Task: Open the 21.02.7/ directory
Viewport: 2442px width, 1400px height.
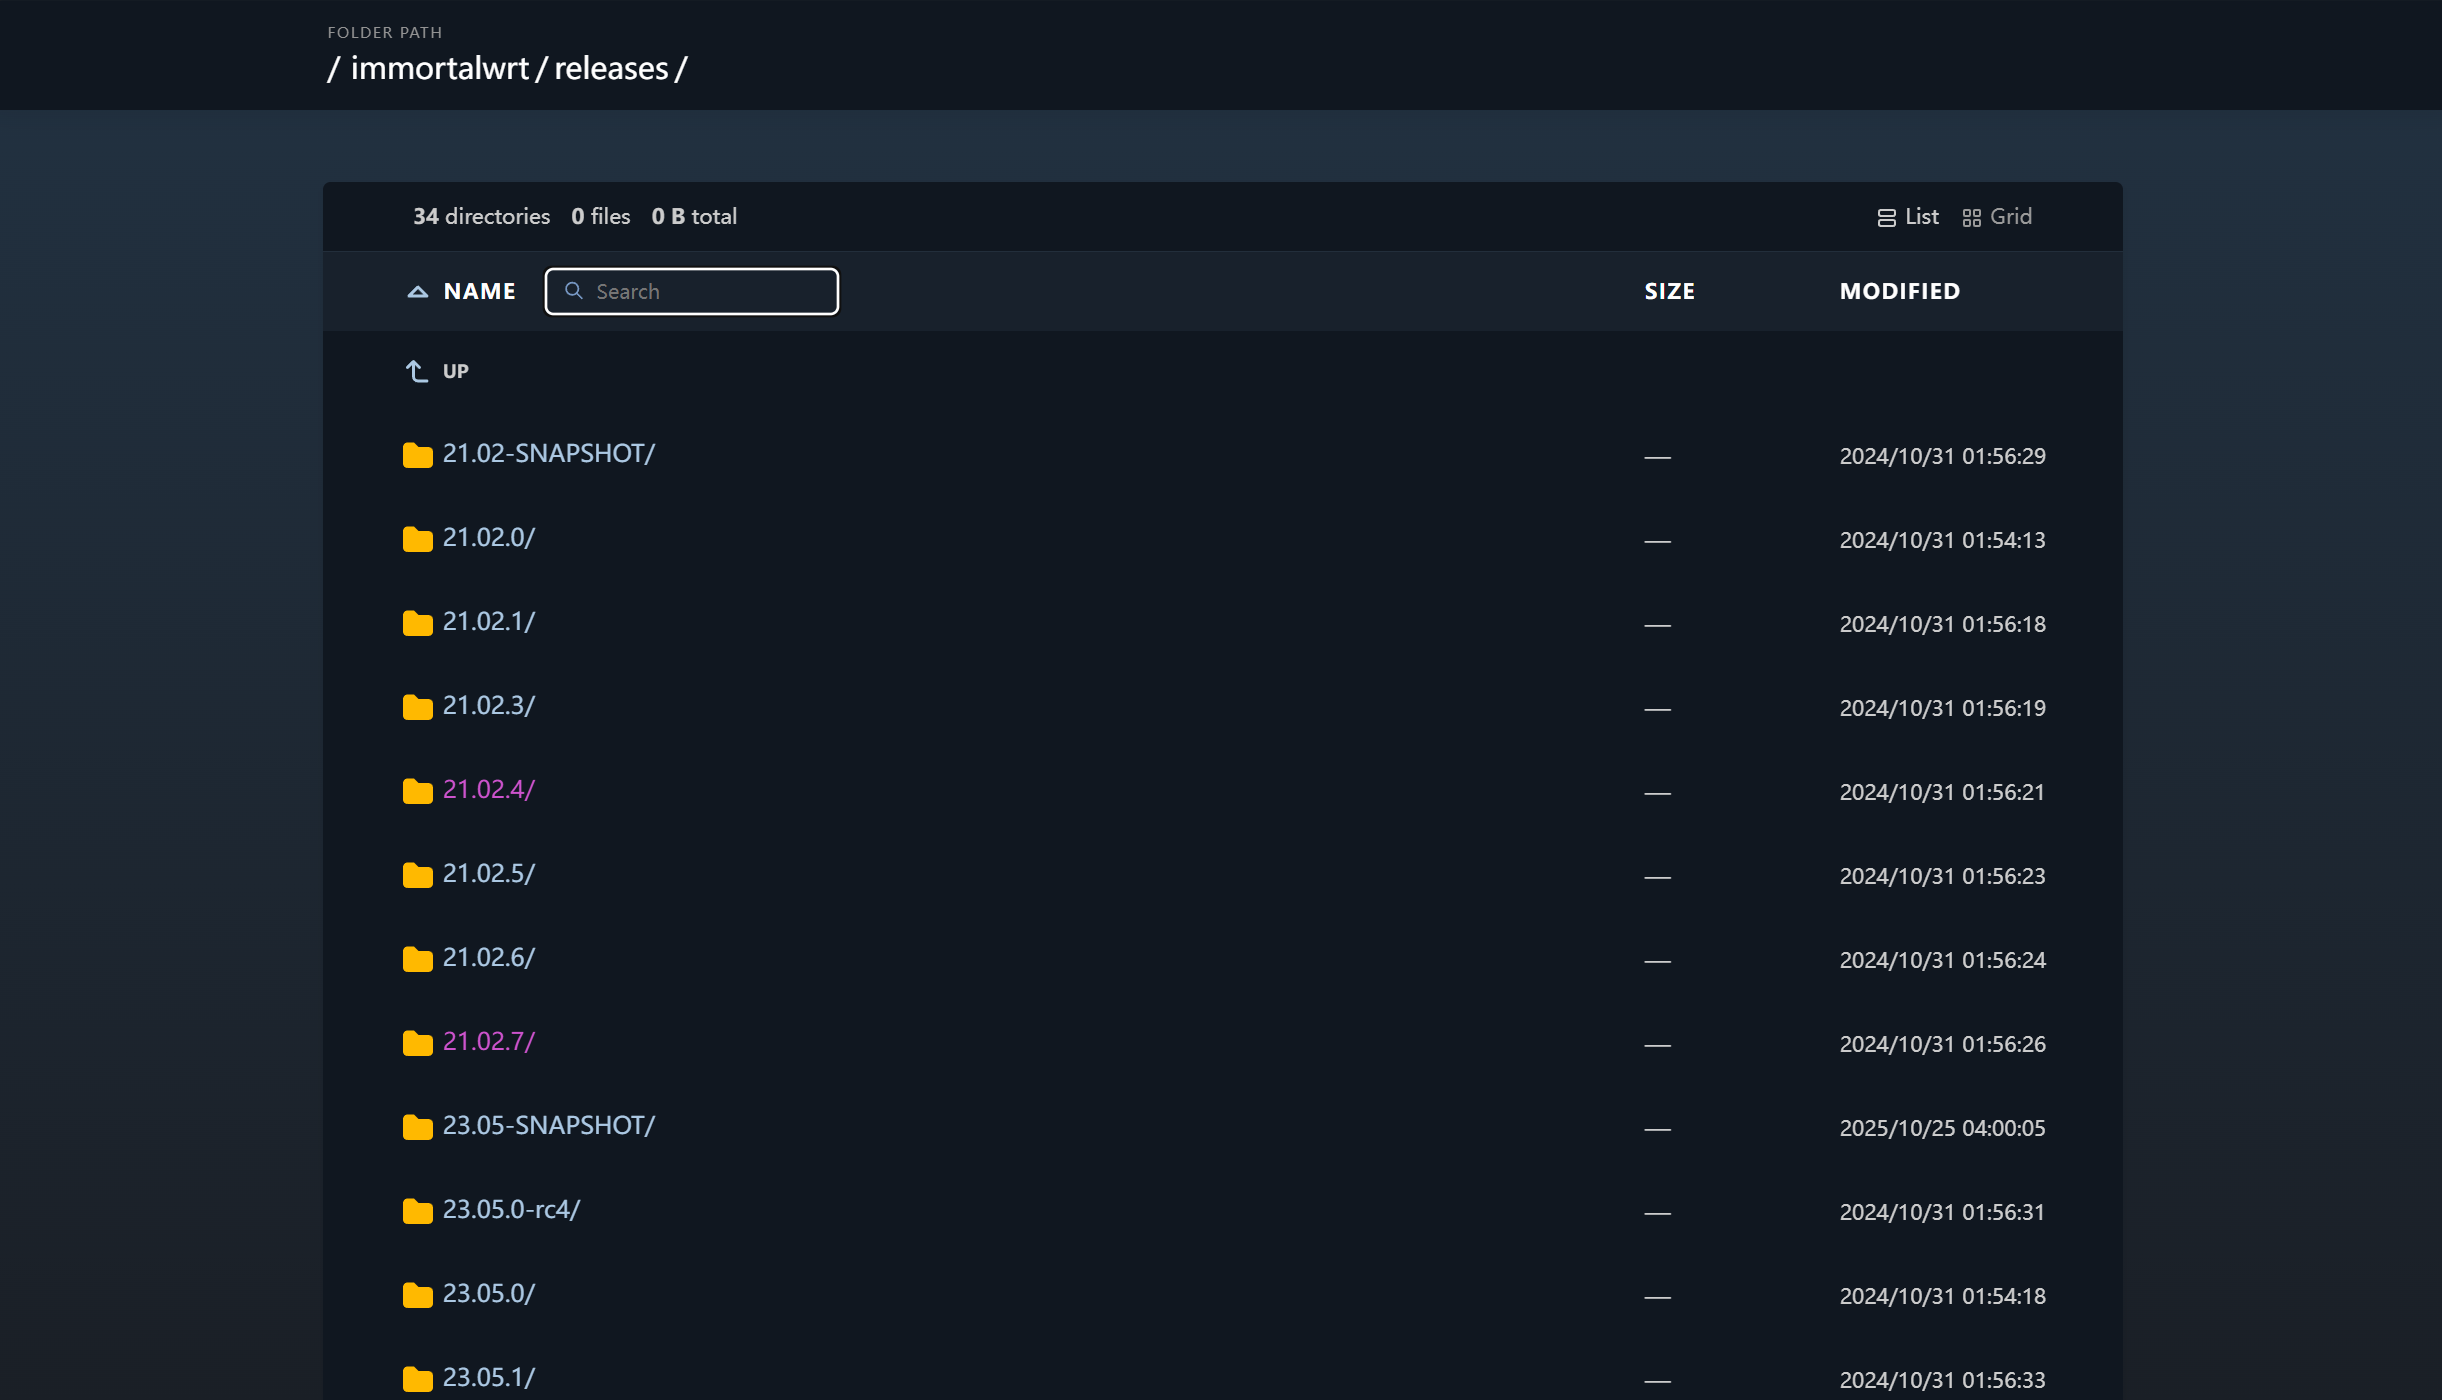Action: coord(489,1041)
